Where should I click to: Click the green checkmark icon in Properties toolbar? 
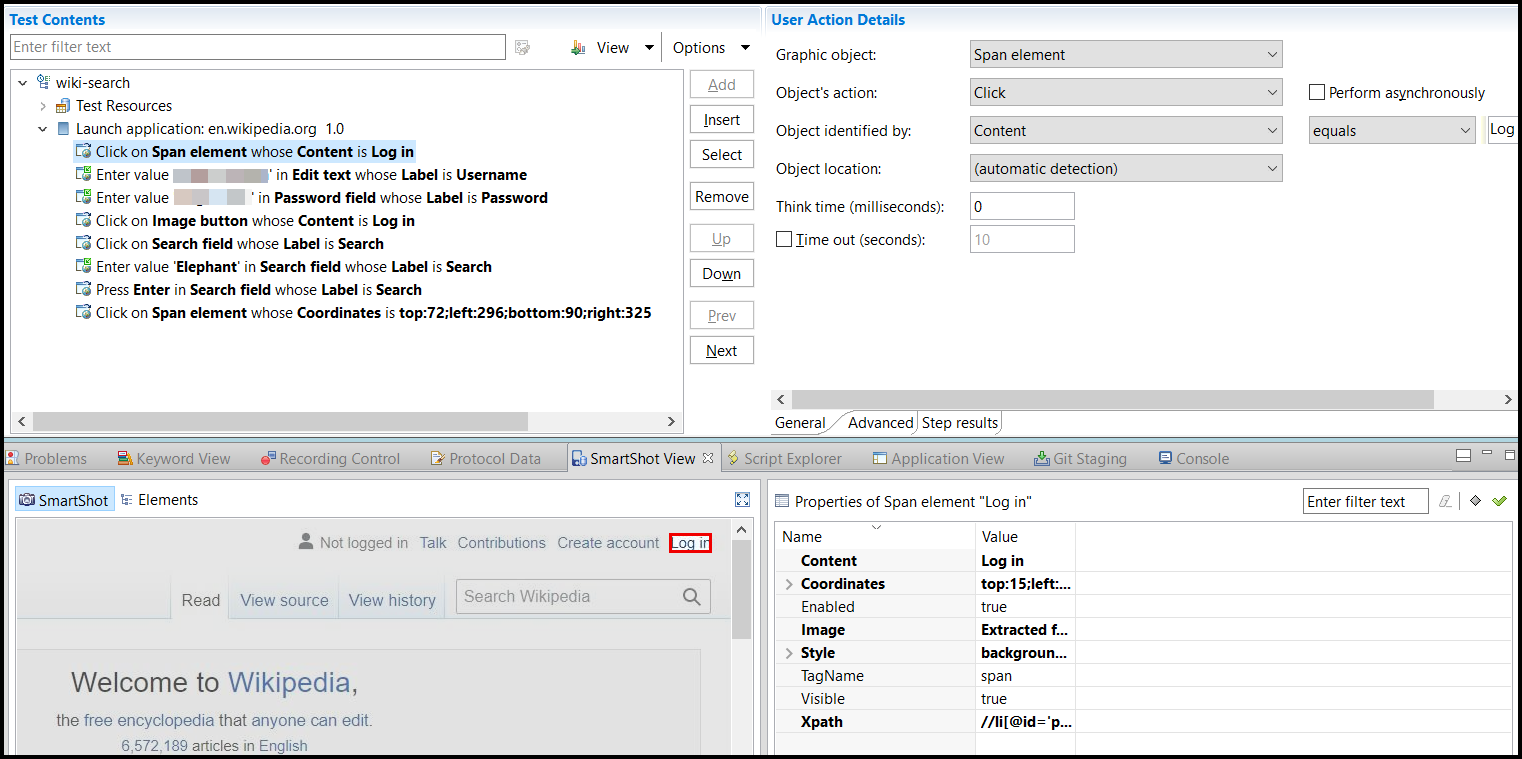[x=1499, y=501]
